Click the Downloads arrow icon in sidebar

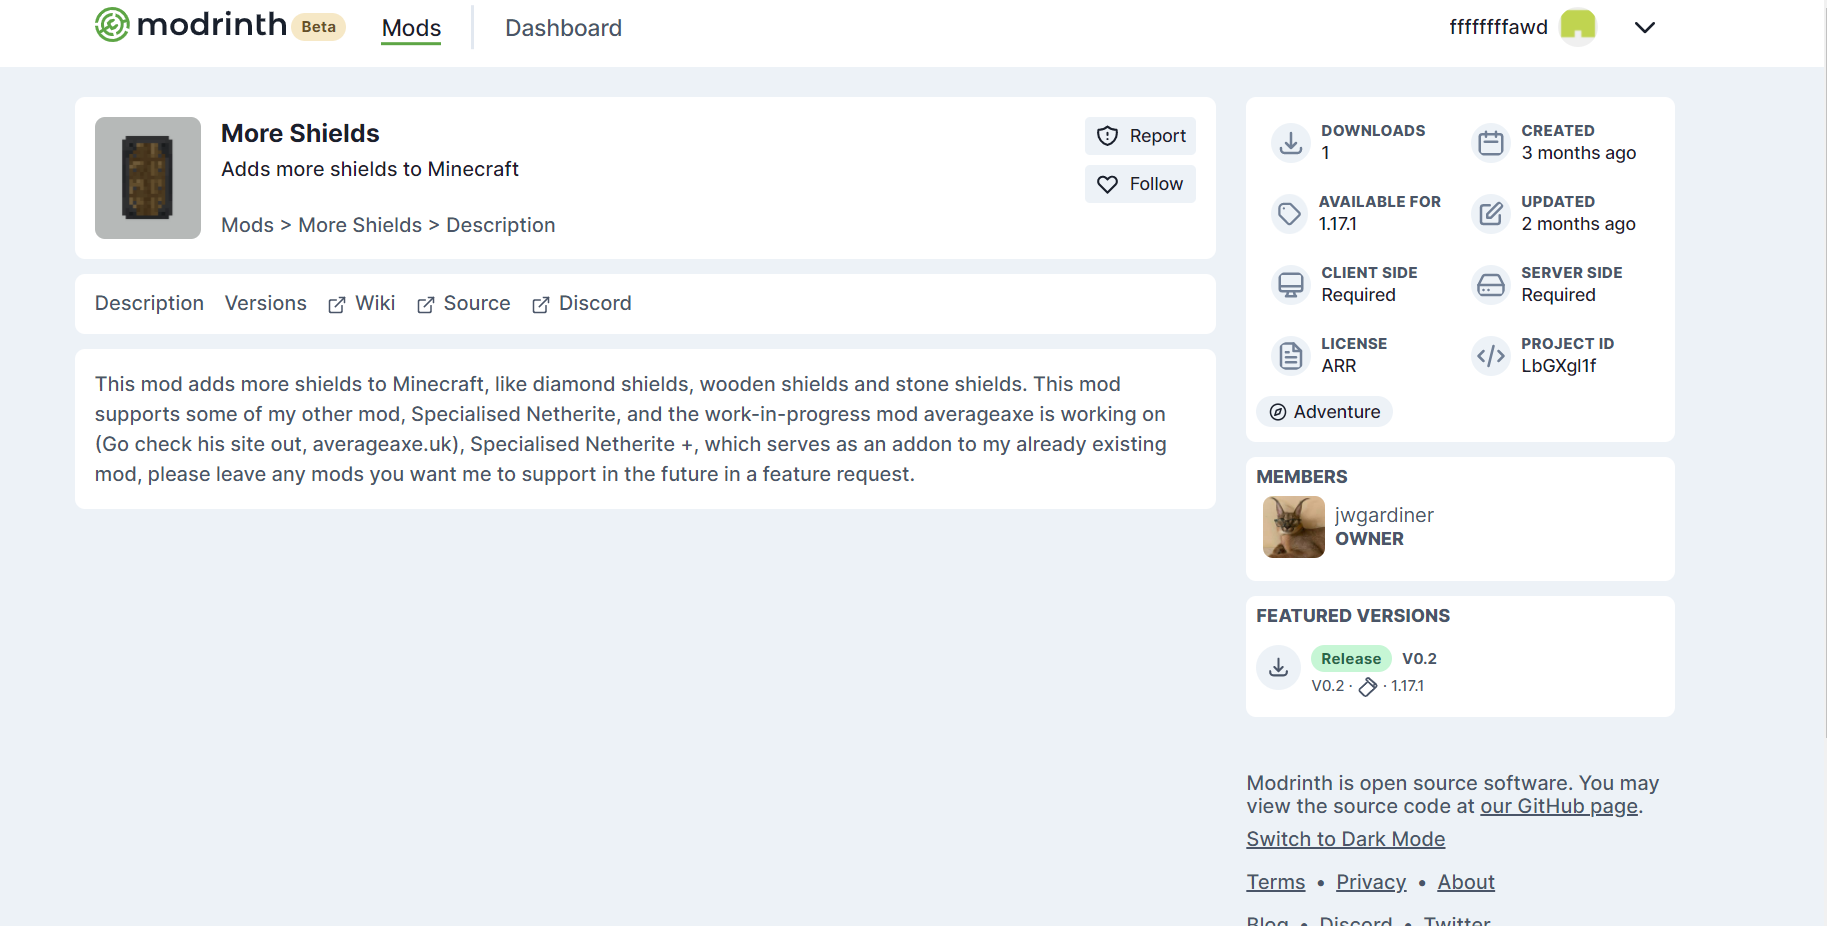pos(1290,142)
